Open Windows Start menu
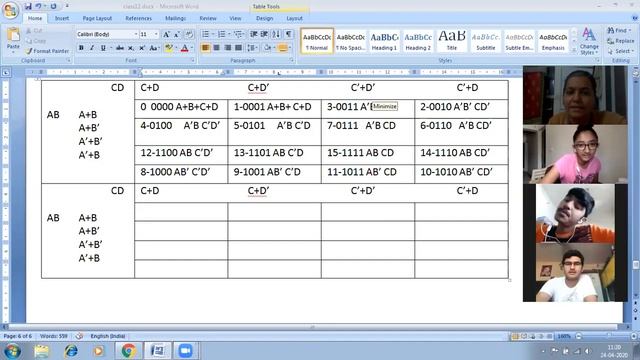This screenshot has height=360, width=640. [x=12, y=351]
